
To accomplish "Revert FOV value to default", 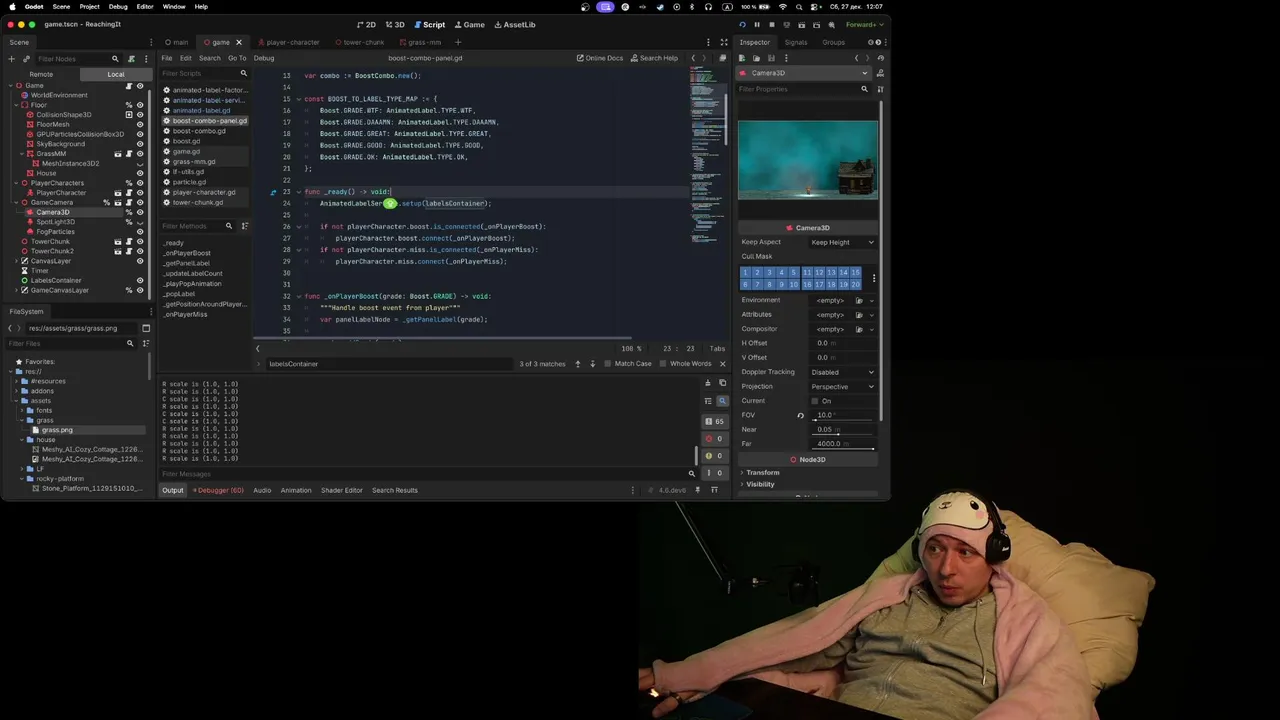I will click(800, 415).
